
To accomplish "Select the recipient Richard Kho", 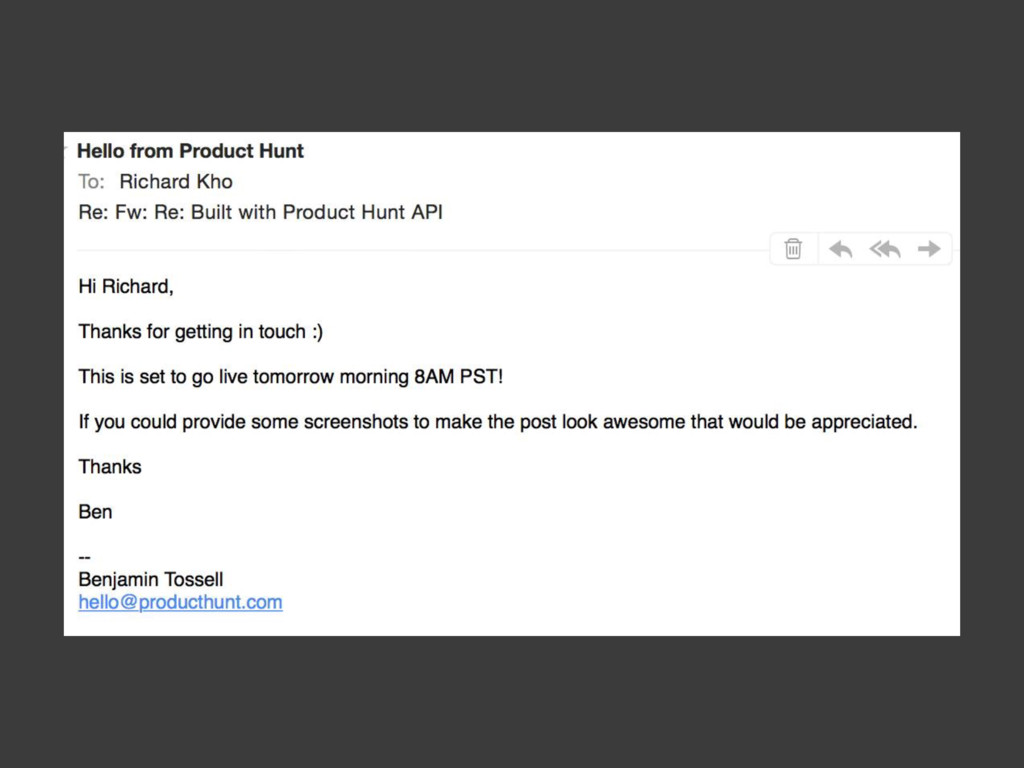I will (x=176, y=182).
